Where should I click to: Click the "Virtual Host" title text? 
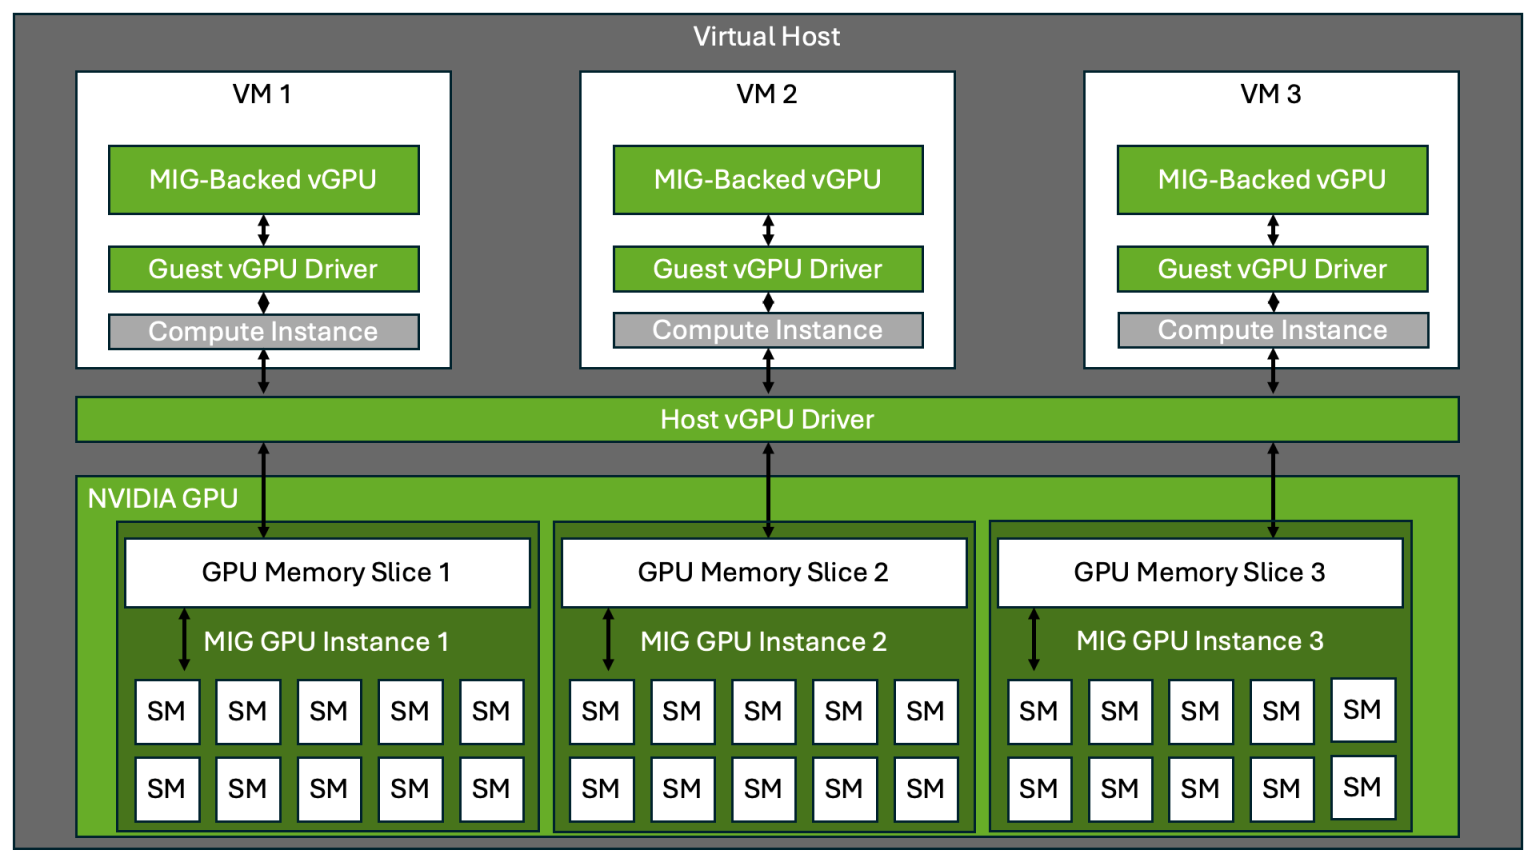pyautogui.click(x=767, y=37)
